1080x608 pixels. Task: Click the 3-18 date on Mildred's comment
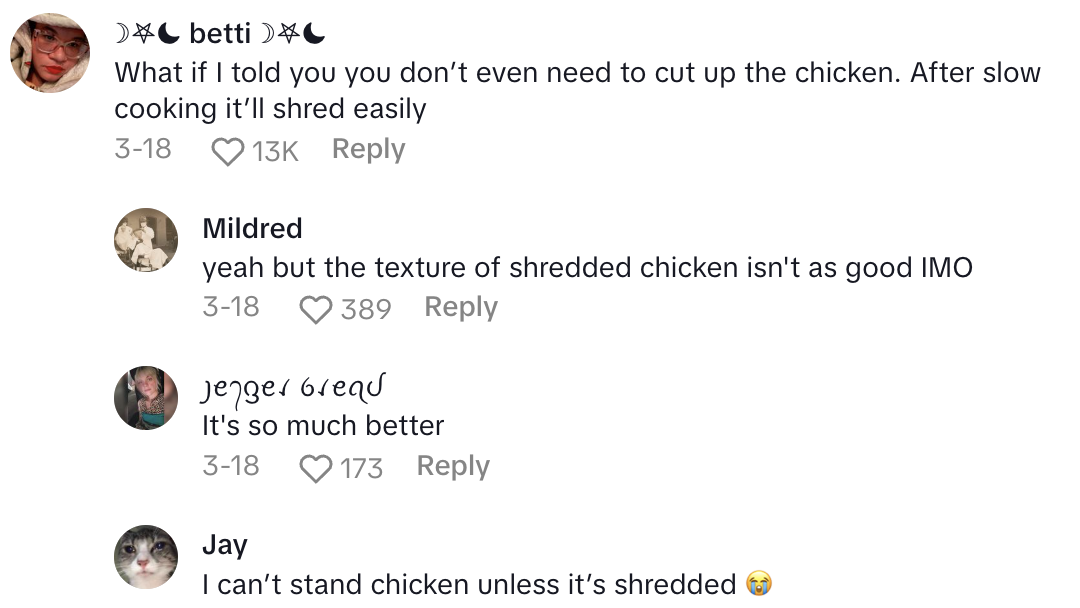click(230, 307)
